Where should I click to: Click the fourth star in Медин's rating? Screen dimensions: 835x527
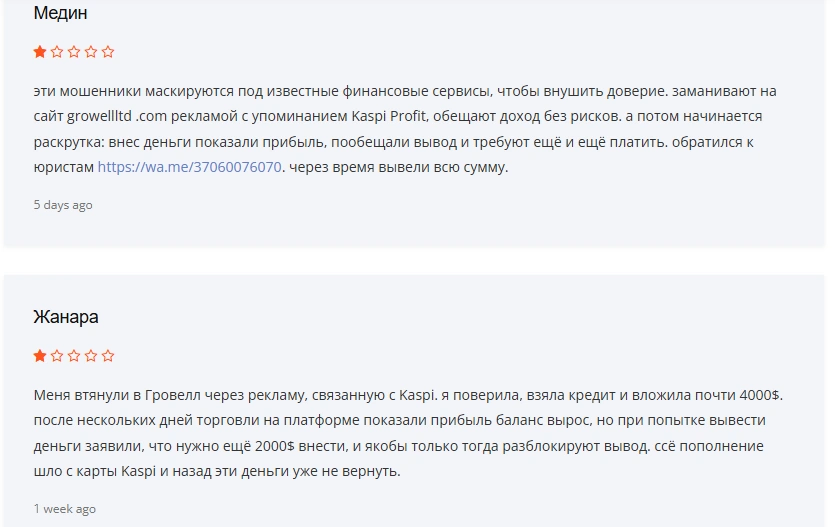91,52
